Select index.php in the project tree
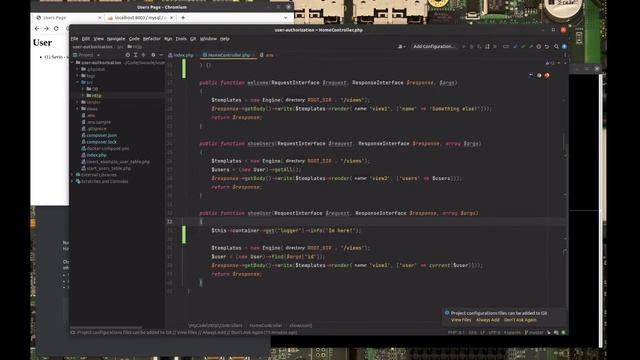This screenshot has width=640, height=360. click(x=94, y=155)
